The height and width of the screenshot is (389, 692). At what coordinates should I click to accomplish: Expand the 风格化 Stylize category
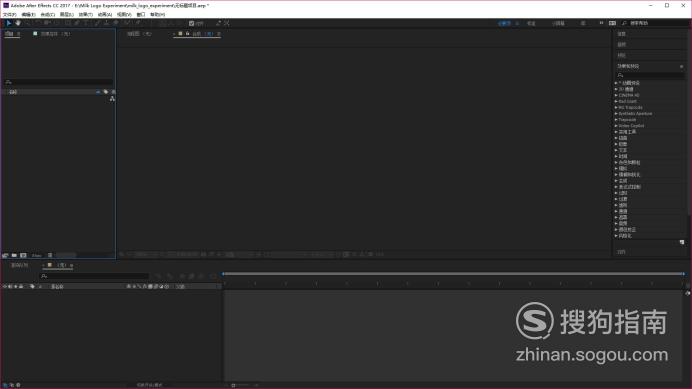[x=616, y=236]
